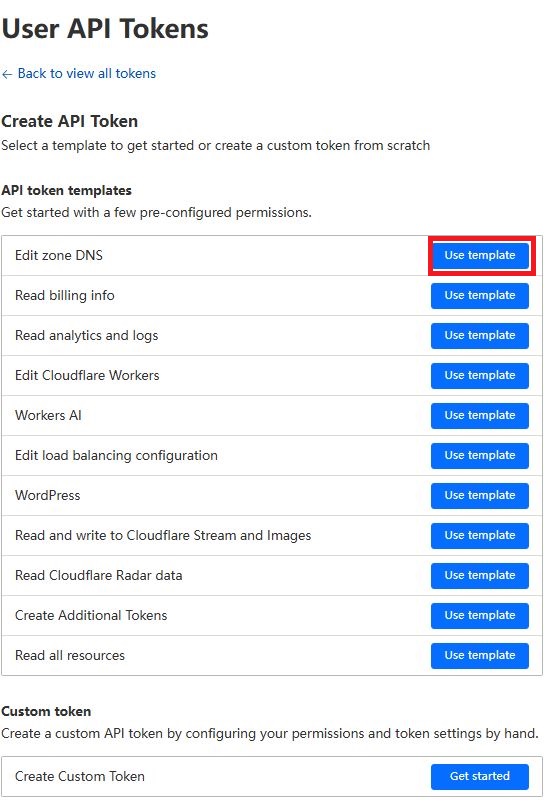Use template for Read analytics and logs
This screenshot has width=551, height=804.
(479, 335)
